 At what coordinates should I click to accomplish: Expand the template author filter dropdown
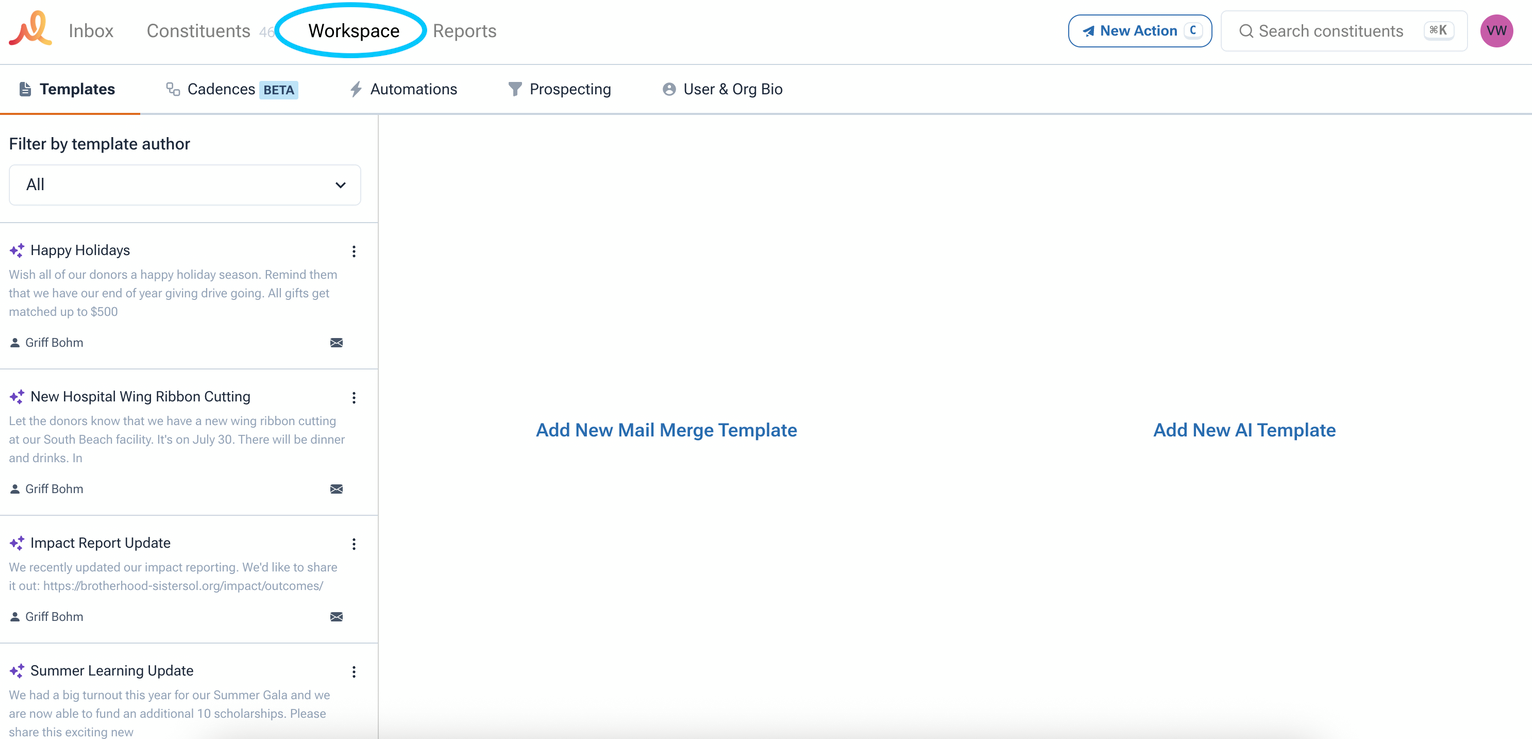click(185, 185)
